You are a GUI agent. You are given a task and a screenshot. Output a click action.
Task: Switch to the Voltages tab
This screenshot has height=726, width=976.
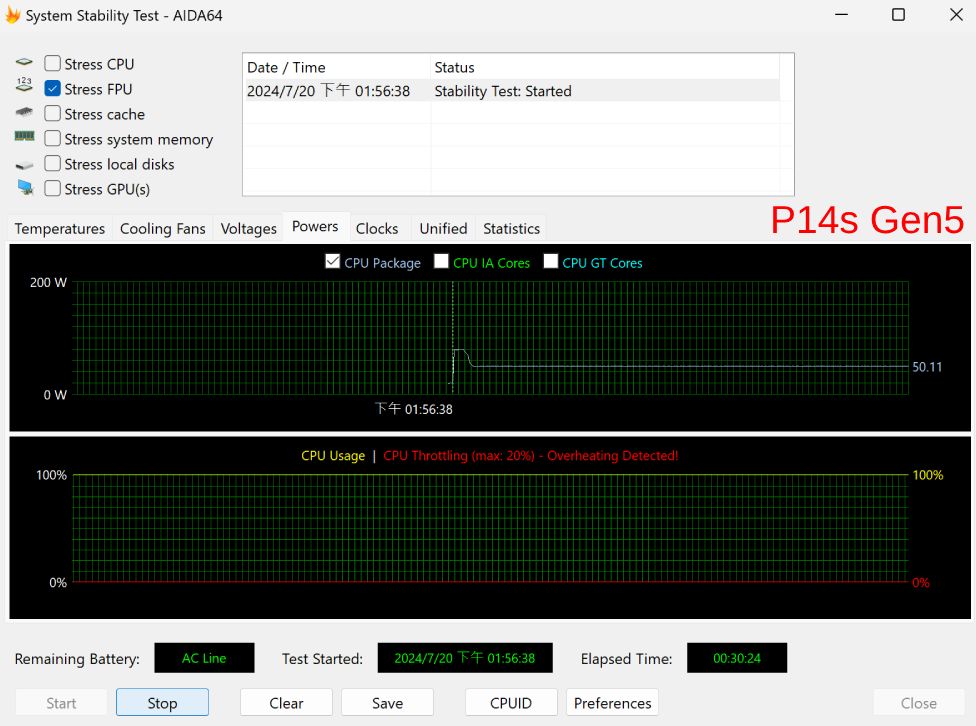coord(248,229)
